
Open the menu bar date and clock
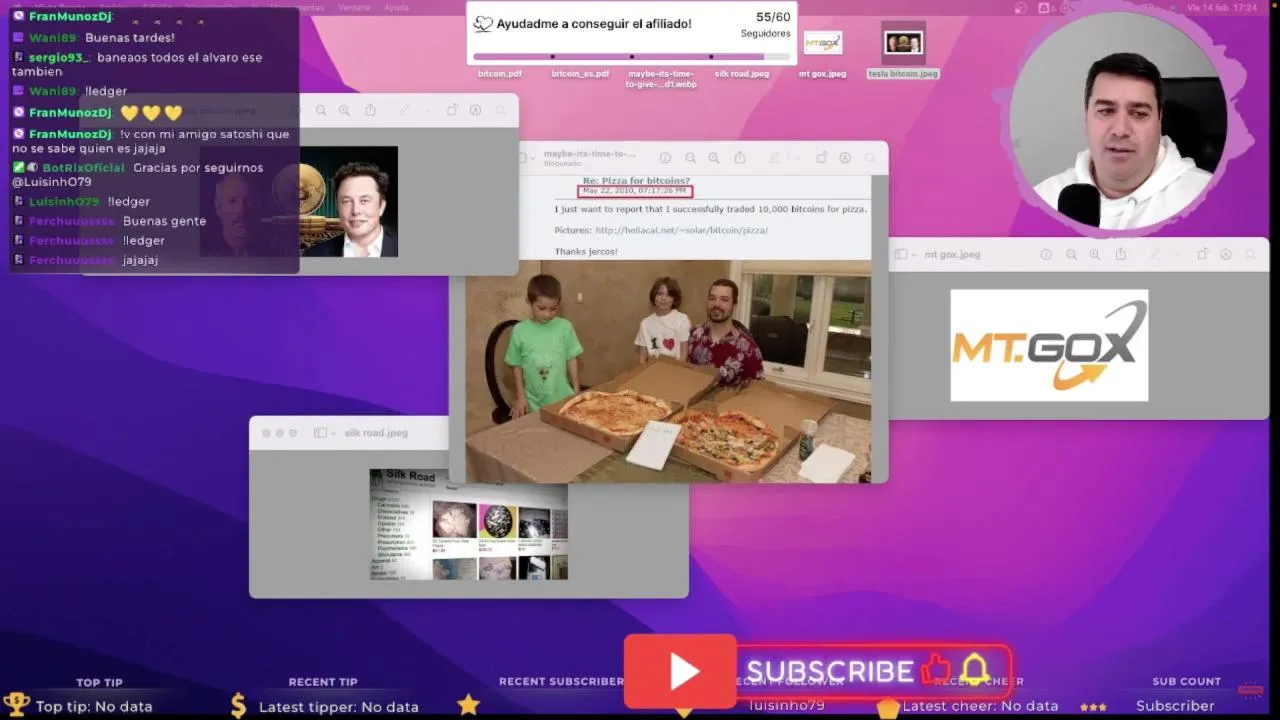point(1222,7)
